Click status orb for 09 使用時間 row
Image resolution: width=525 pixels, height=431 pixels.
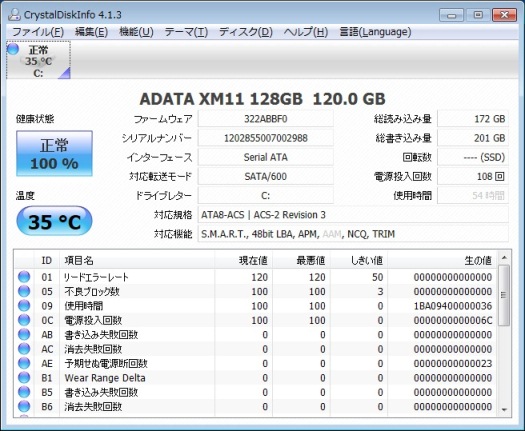(24, 306)
